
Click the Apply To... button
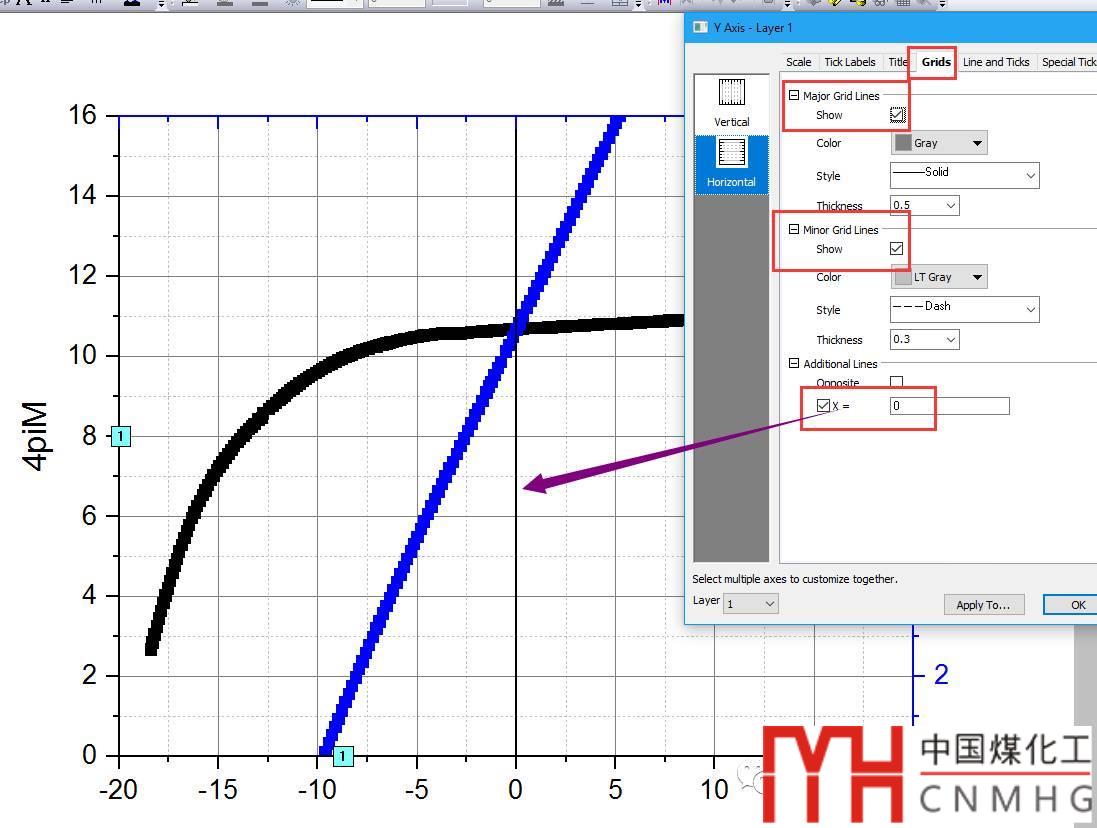[982, 604]
